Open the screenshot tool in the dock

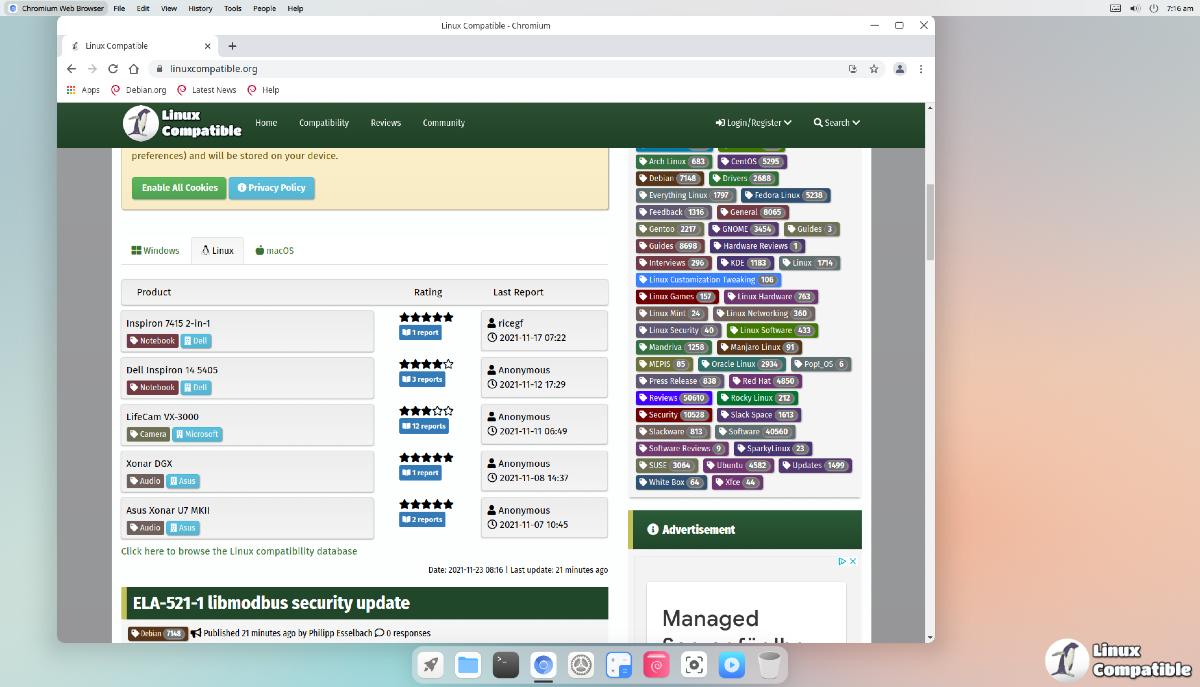coord(694,665)
